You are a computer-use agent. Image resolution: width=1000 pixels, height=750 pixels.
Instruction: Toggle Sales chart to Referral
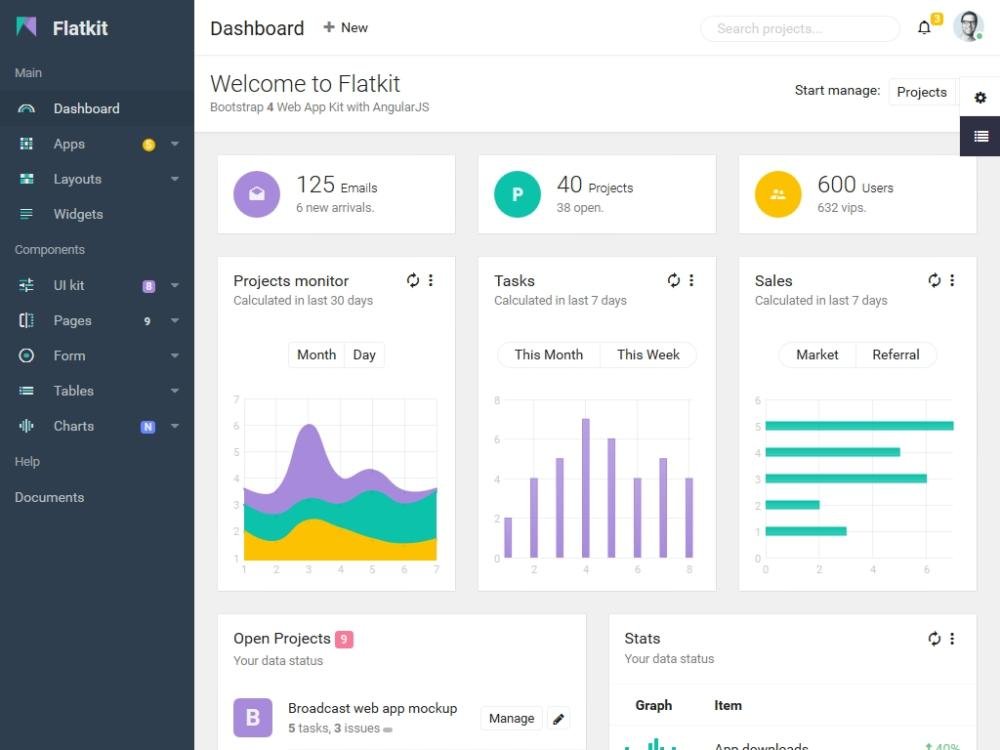point(895,355)
